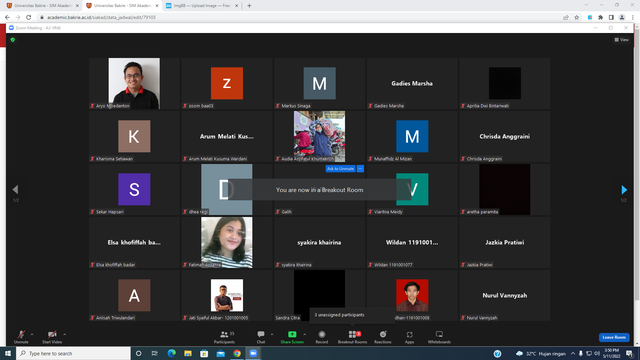Click Anisah Triwulandari's A avatar
Screen dimensions: 640x360
pos(134,296)
